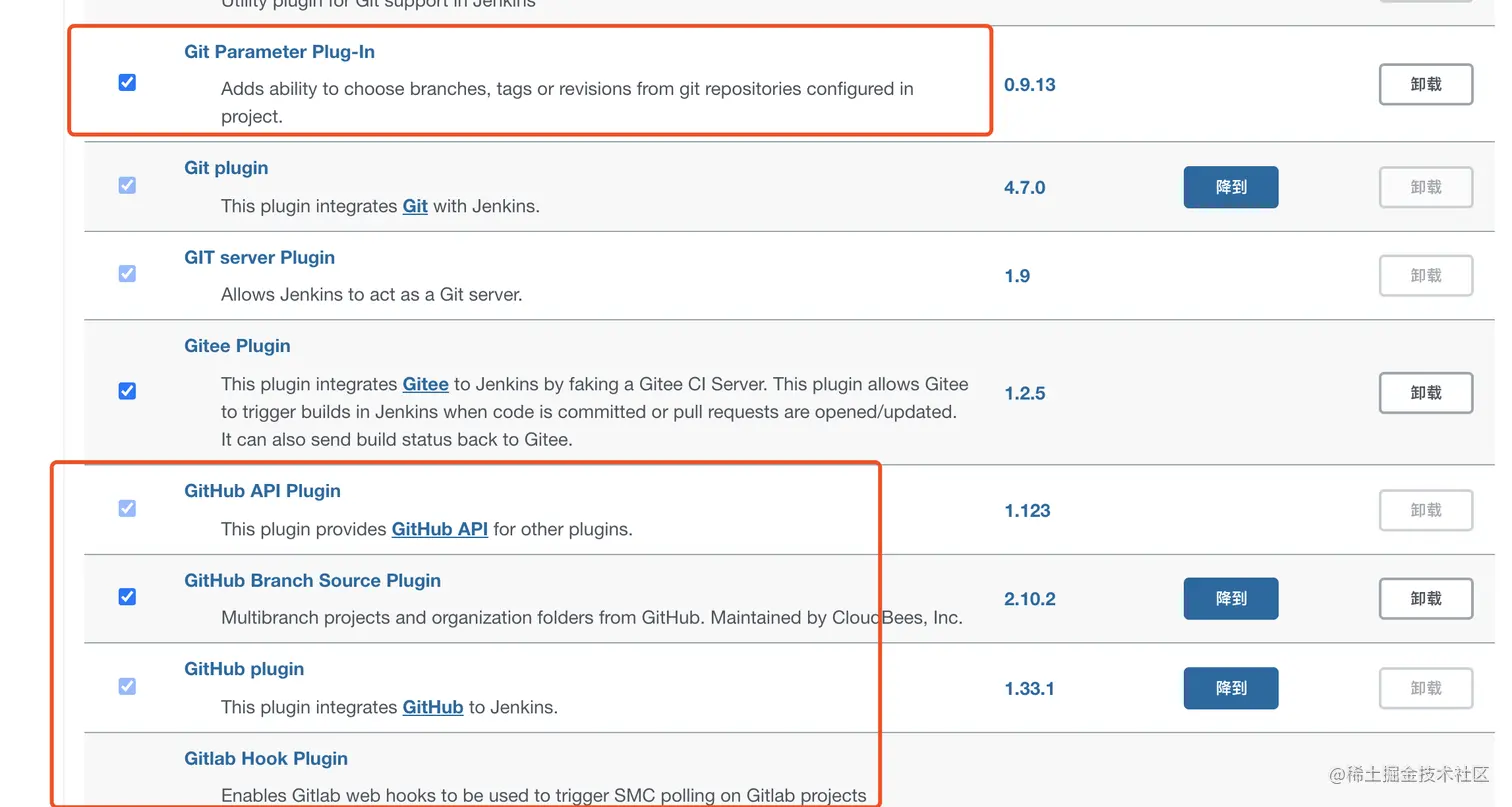Image resolution: width=1512 pixels, height=807 pixels.
Task: Open the GitHub Branch Source Plugin link
Action: click(312, 581)
